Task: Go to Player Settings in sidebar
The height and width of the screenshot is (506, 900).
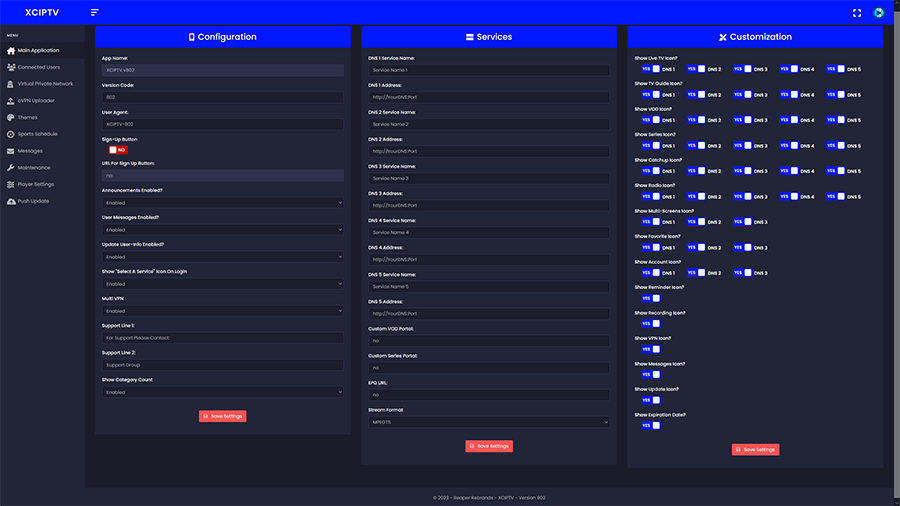Action: coord(35,184)
